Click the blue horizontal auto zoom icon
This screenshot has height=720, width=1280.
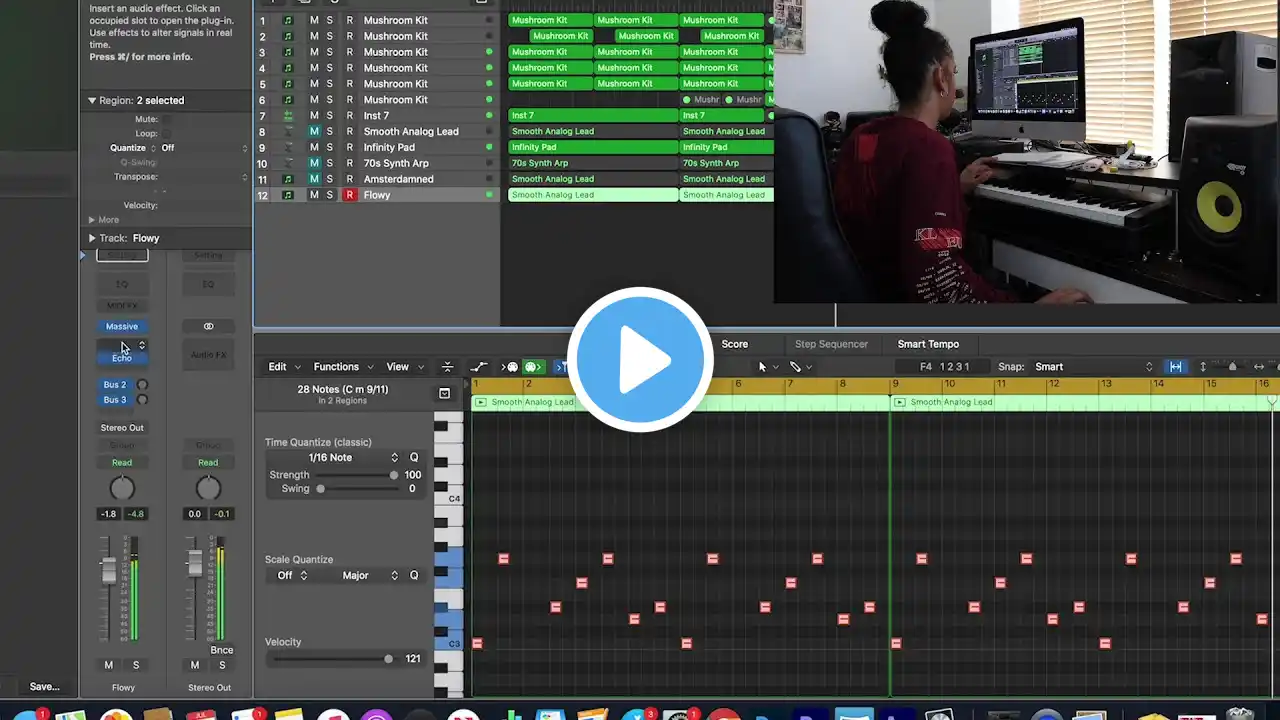[x=1176, y=367]
